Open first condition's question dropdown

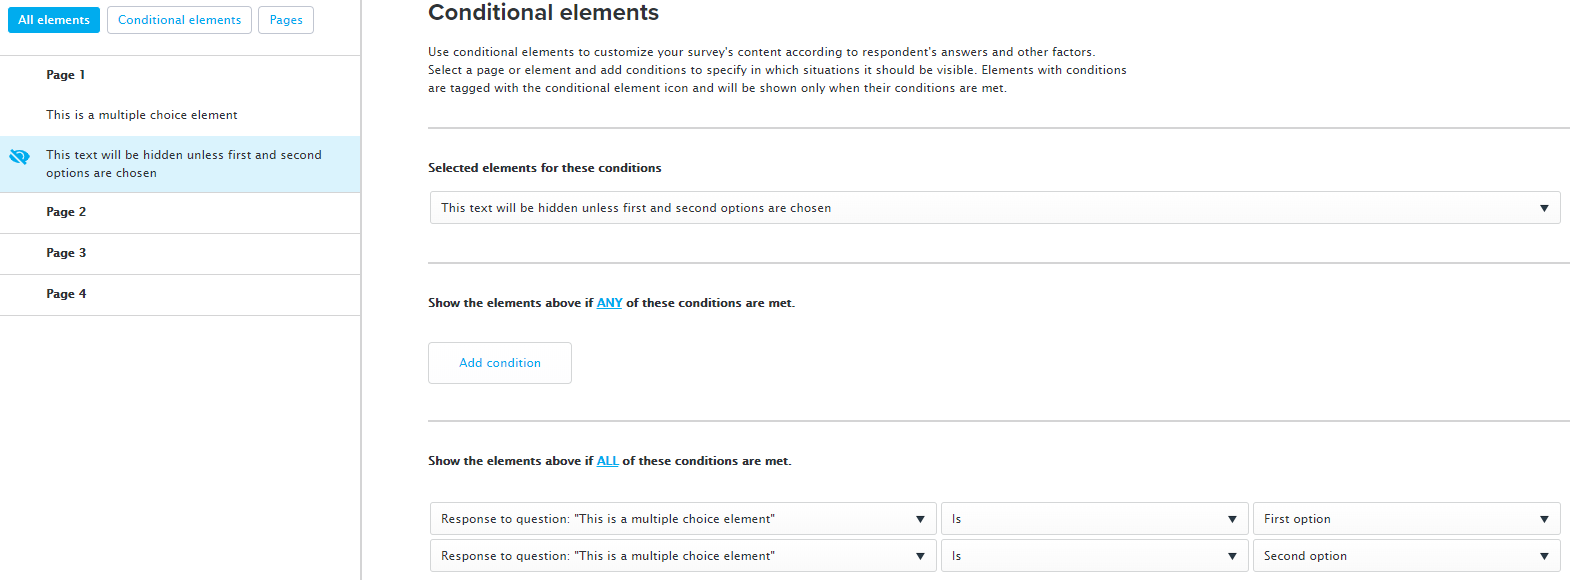click(682, 519)
